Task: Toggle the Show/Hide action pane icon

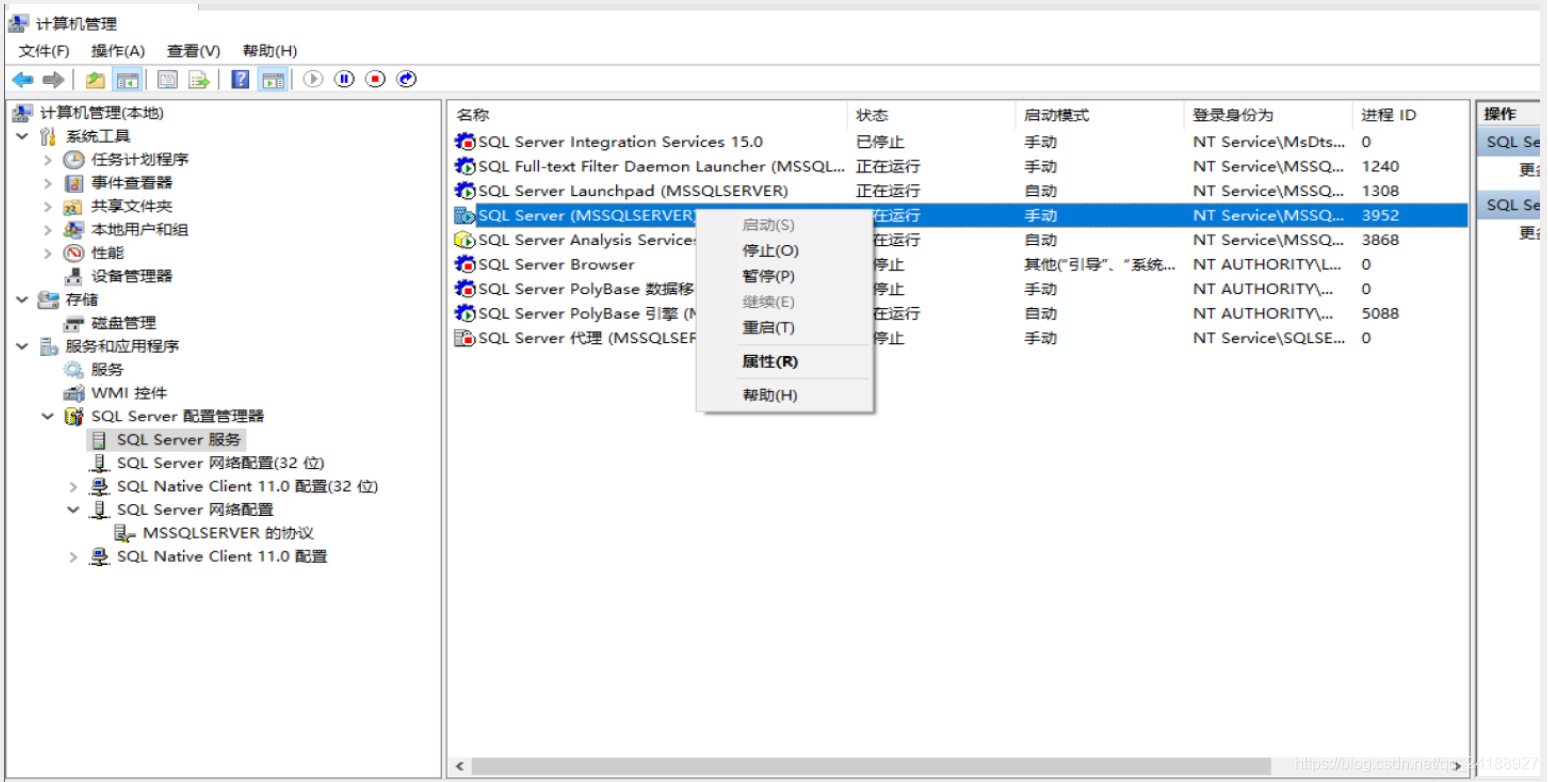Action: pos(272,80)
